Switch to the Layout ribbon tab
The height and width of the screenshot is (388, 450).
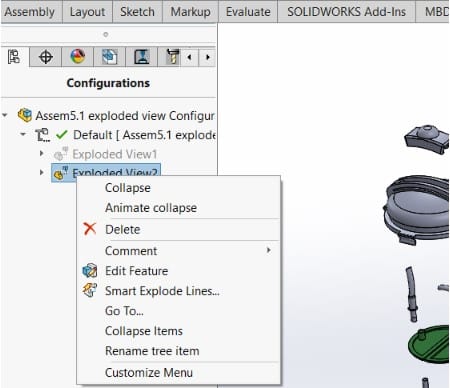pos(87,12)
